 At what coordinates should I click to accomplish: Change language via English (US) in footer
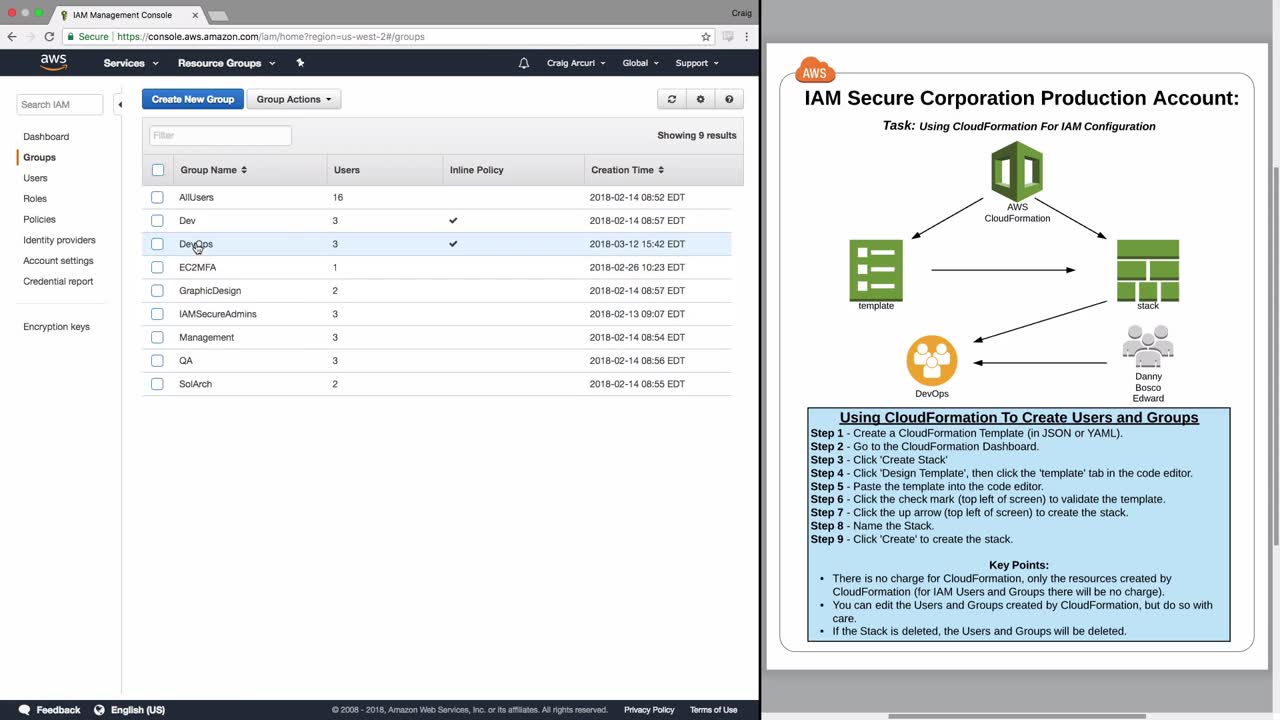click(x=129, y=710)
